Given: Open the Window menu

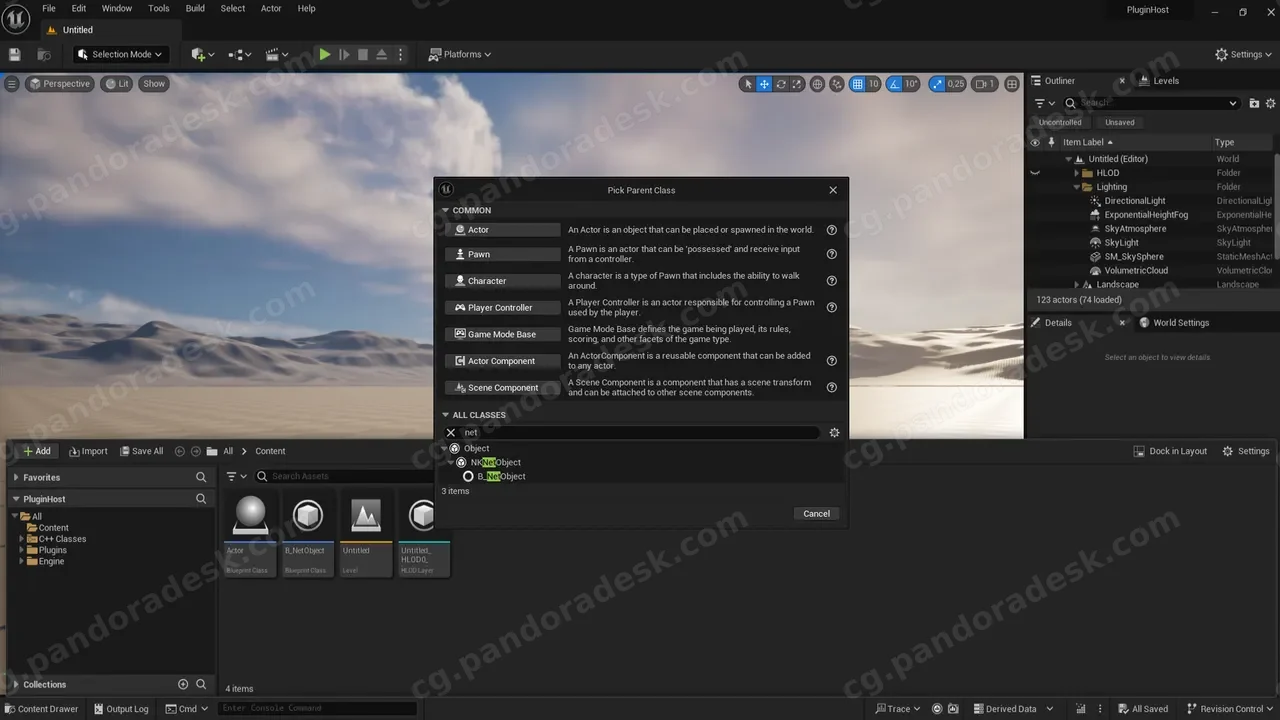Looking at the screenshot, I should (117, 8).
